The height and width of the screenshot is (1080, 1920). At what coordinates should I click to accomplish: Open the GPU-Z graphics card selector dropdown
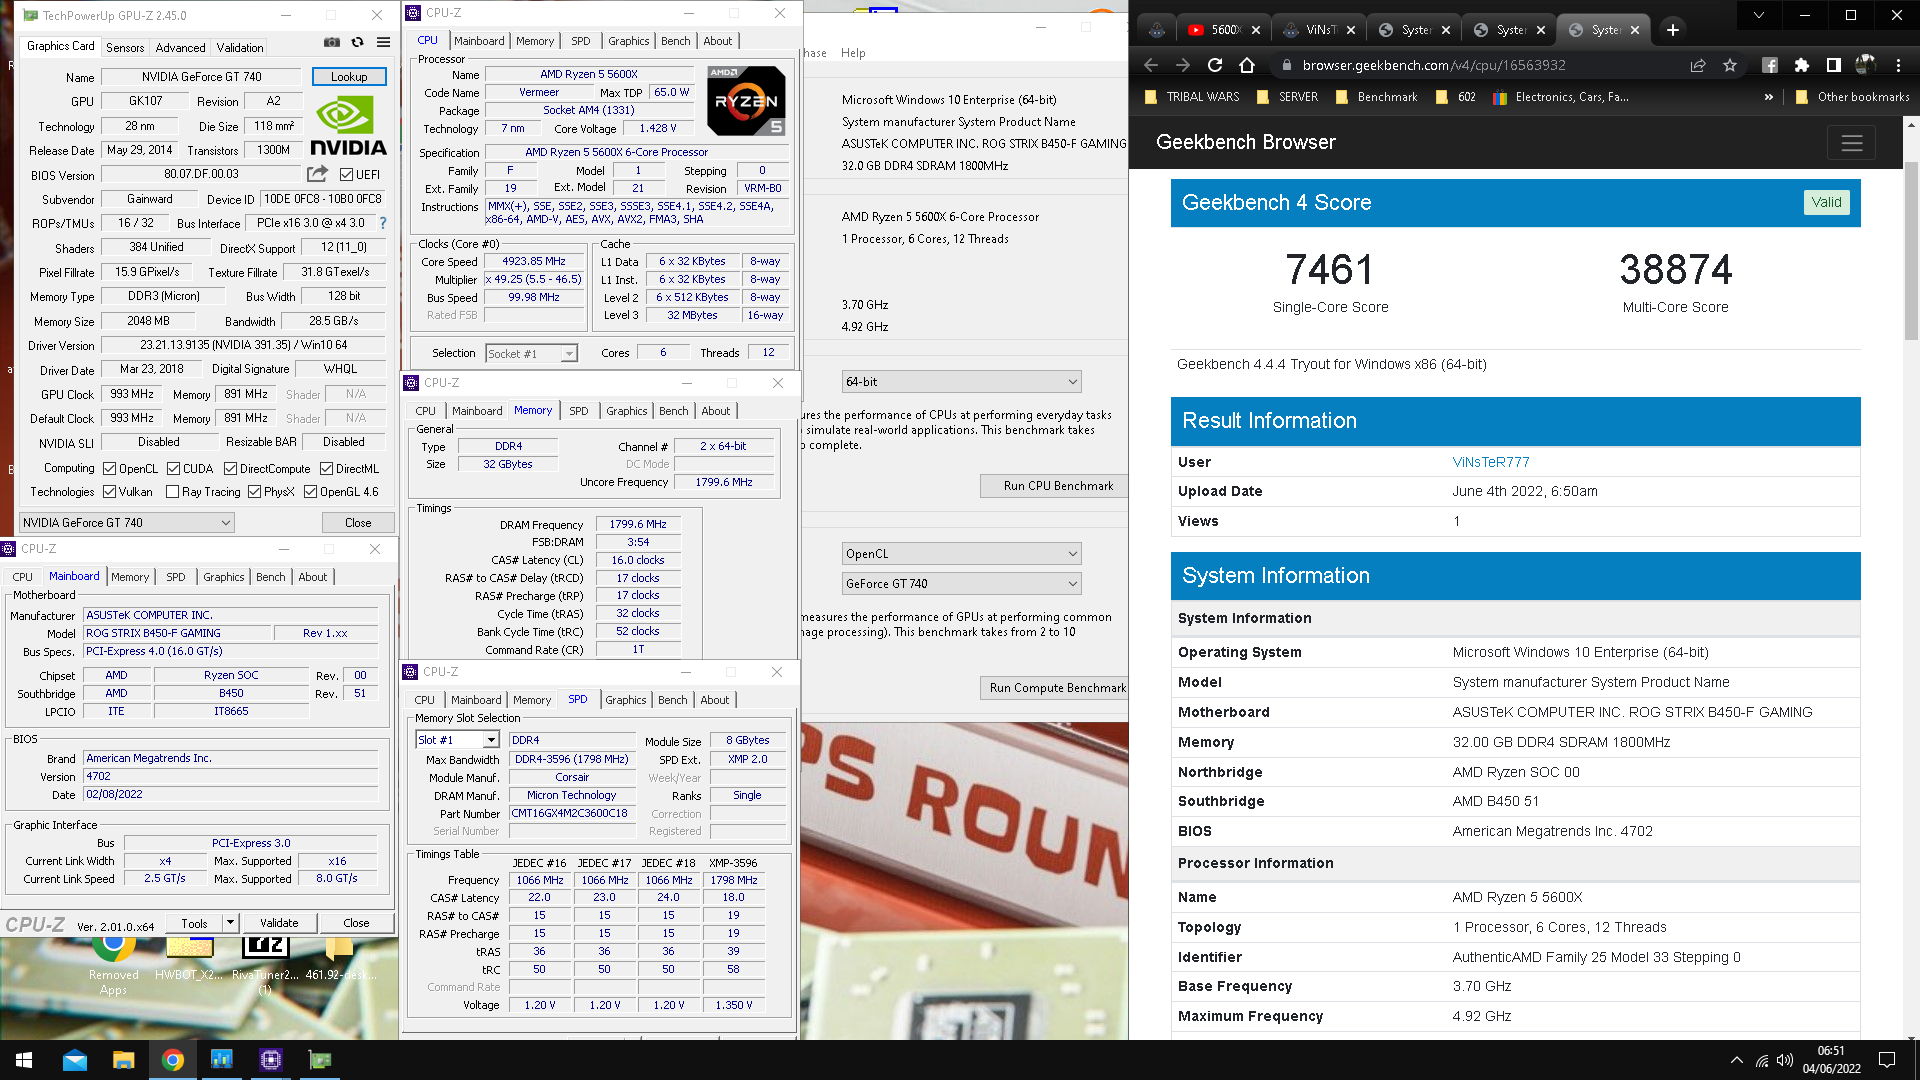[127, 522]
